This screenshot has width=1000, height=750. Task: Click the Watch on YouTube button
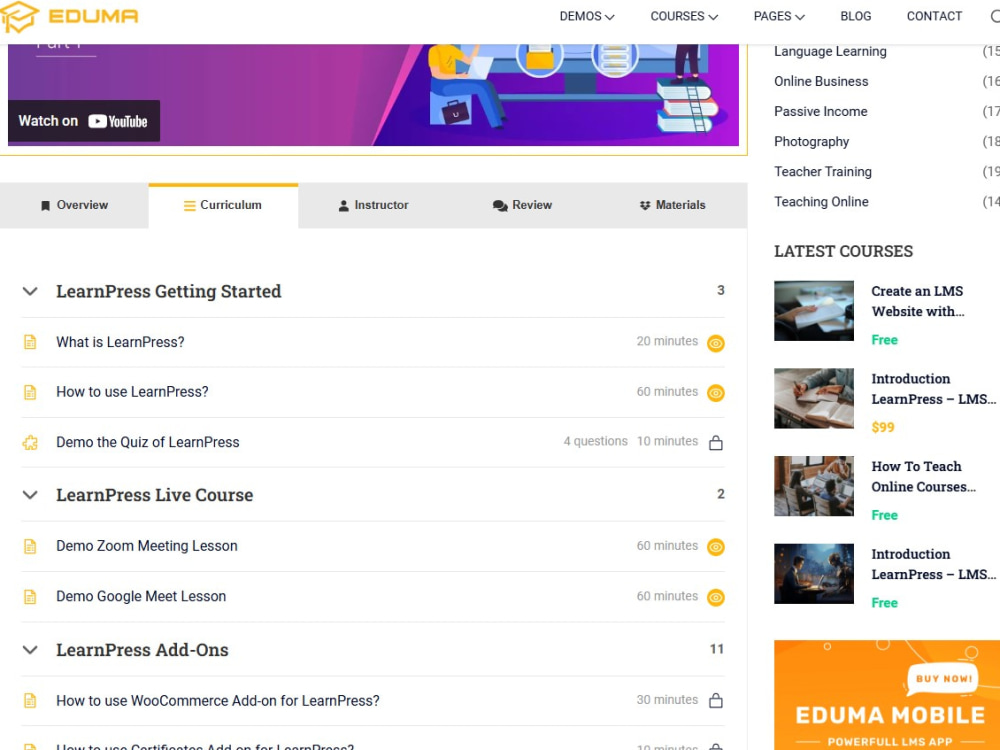point(84,121)
